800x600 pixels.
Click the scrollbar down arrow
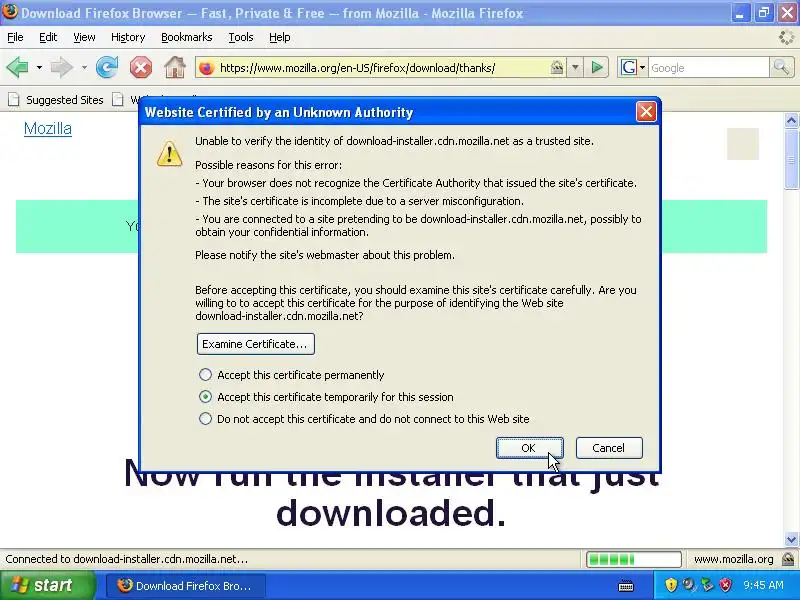click(x=791, y=539)
